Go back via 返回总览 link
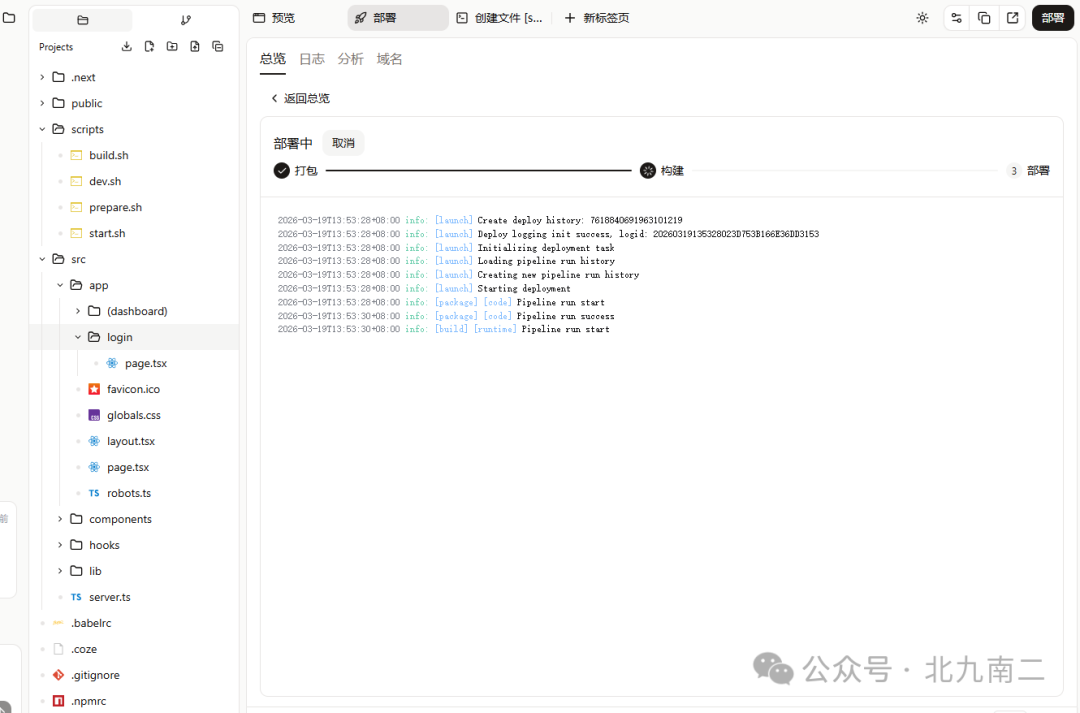1080x713 pixels. click(300, 98)
